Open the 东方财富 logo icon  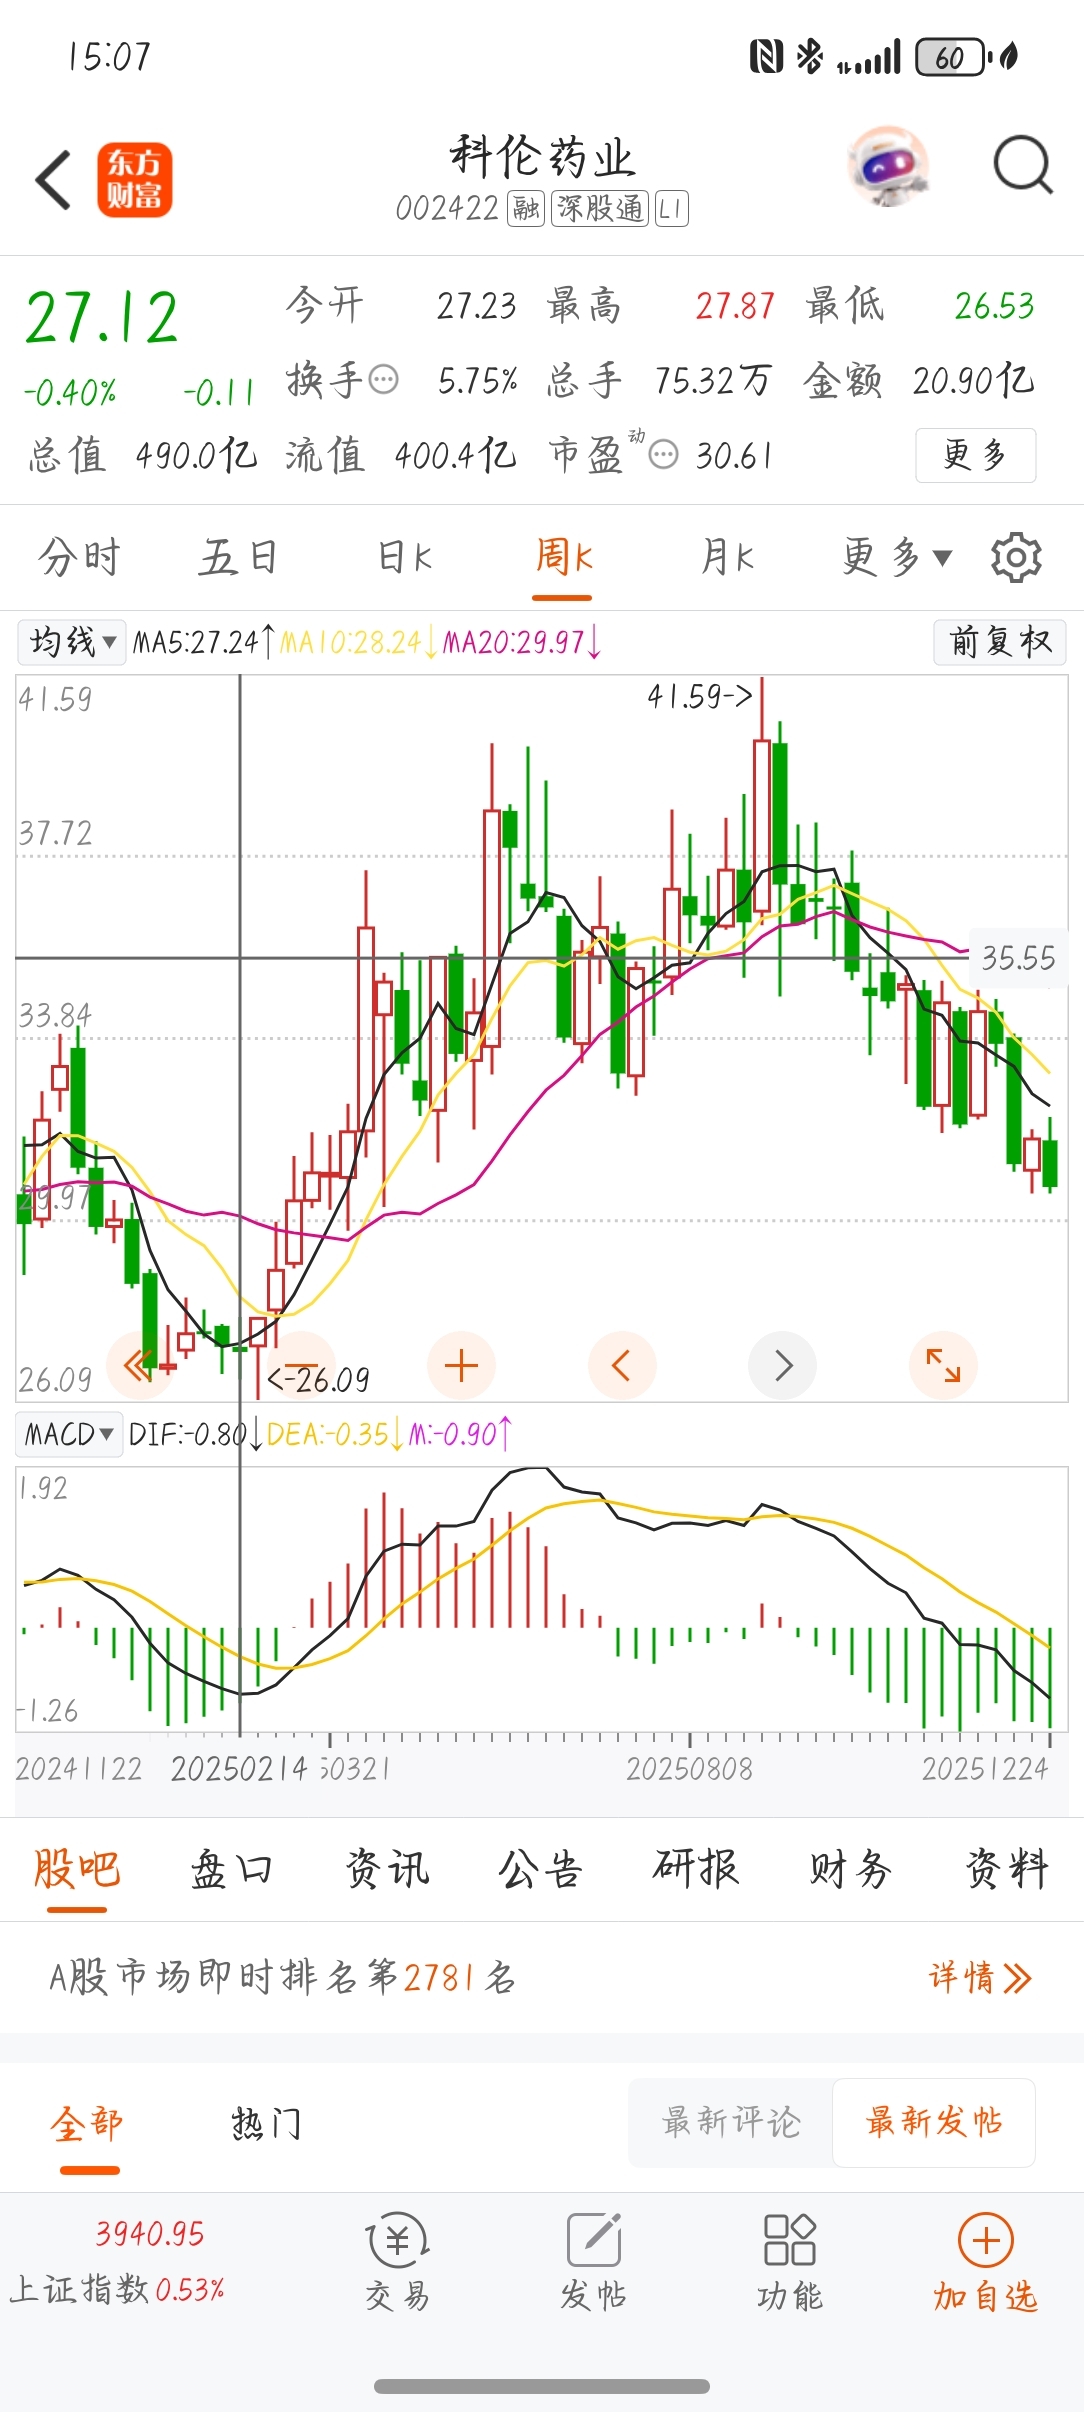point(135,180)
